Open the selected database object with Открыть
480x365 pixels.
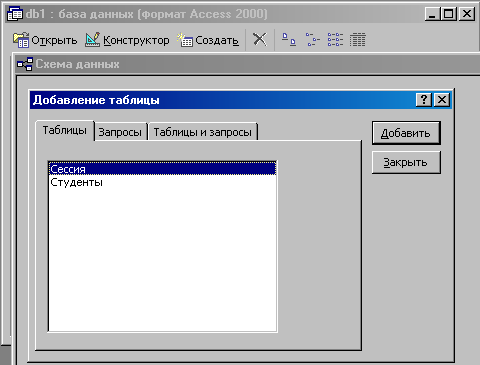point(45,40)
